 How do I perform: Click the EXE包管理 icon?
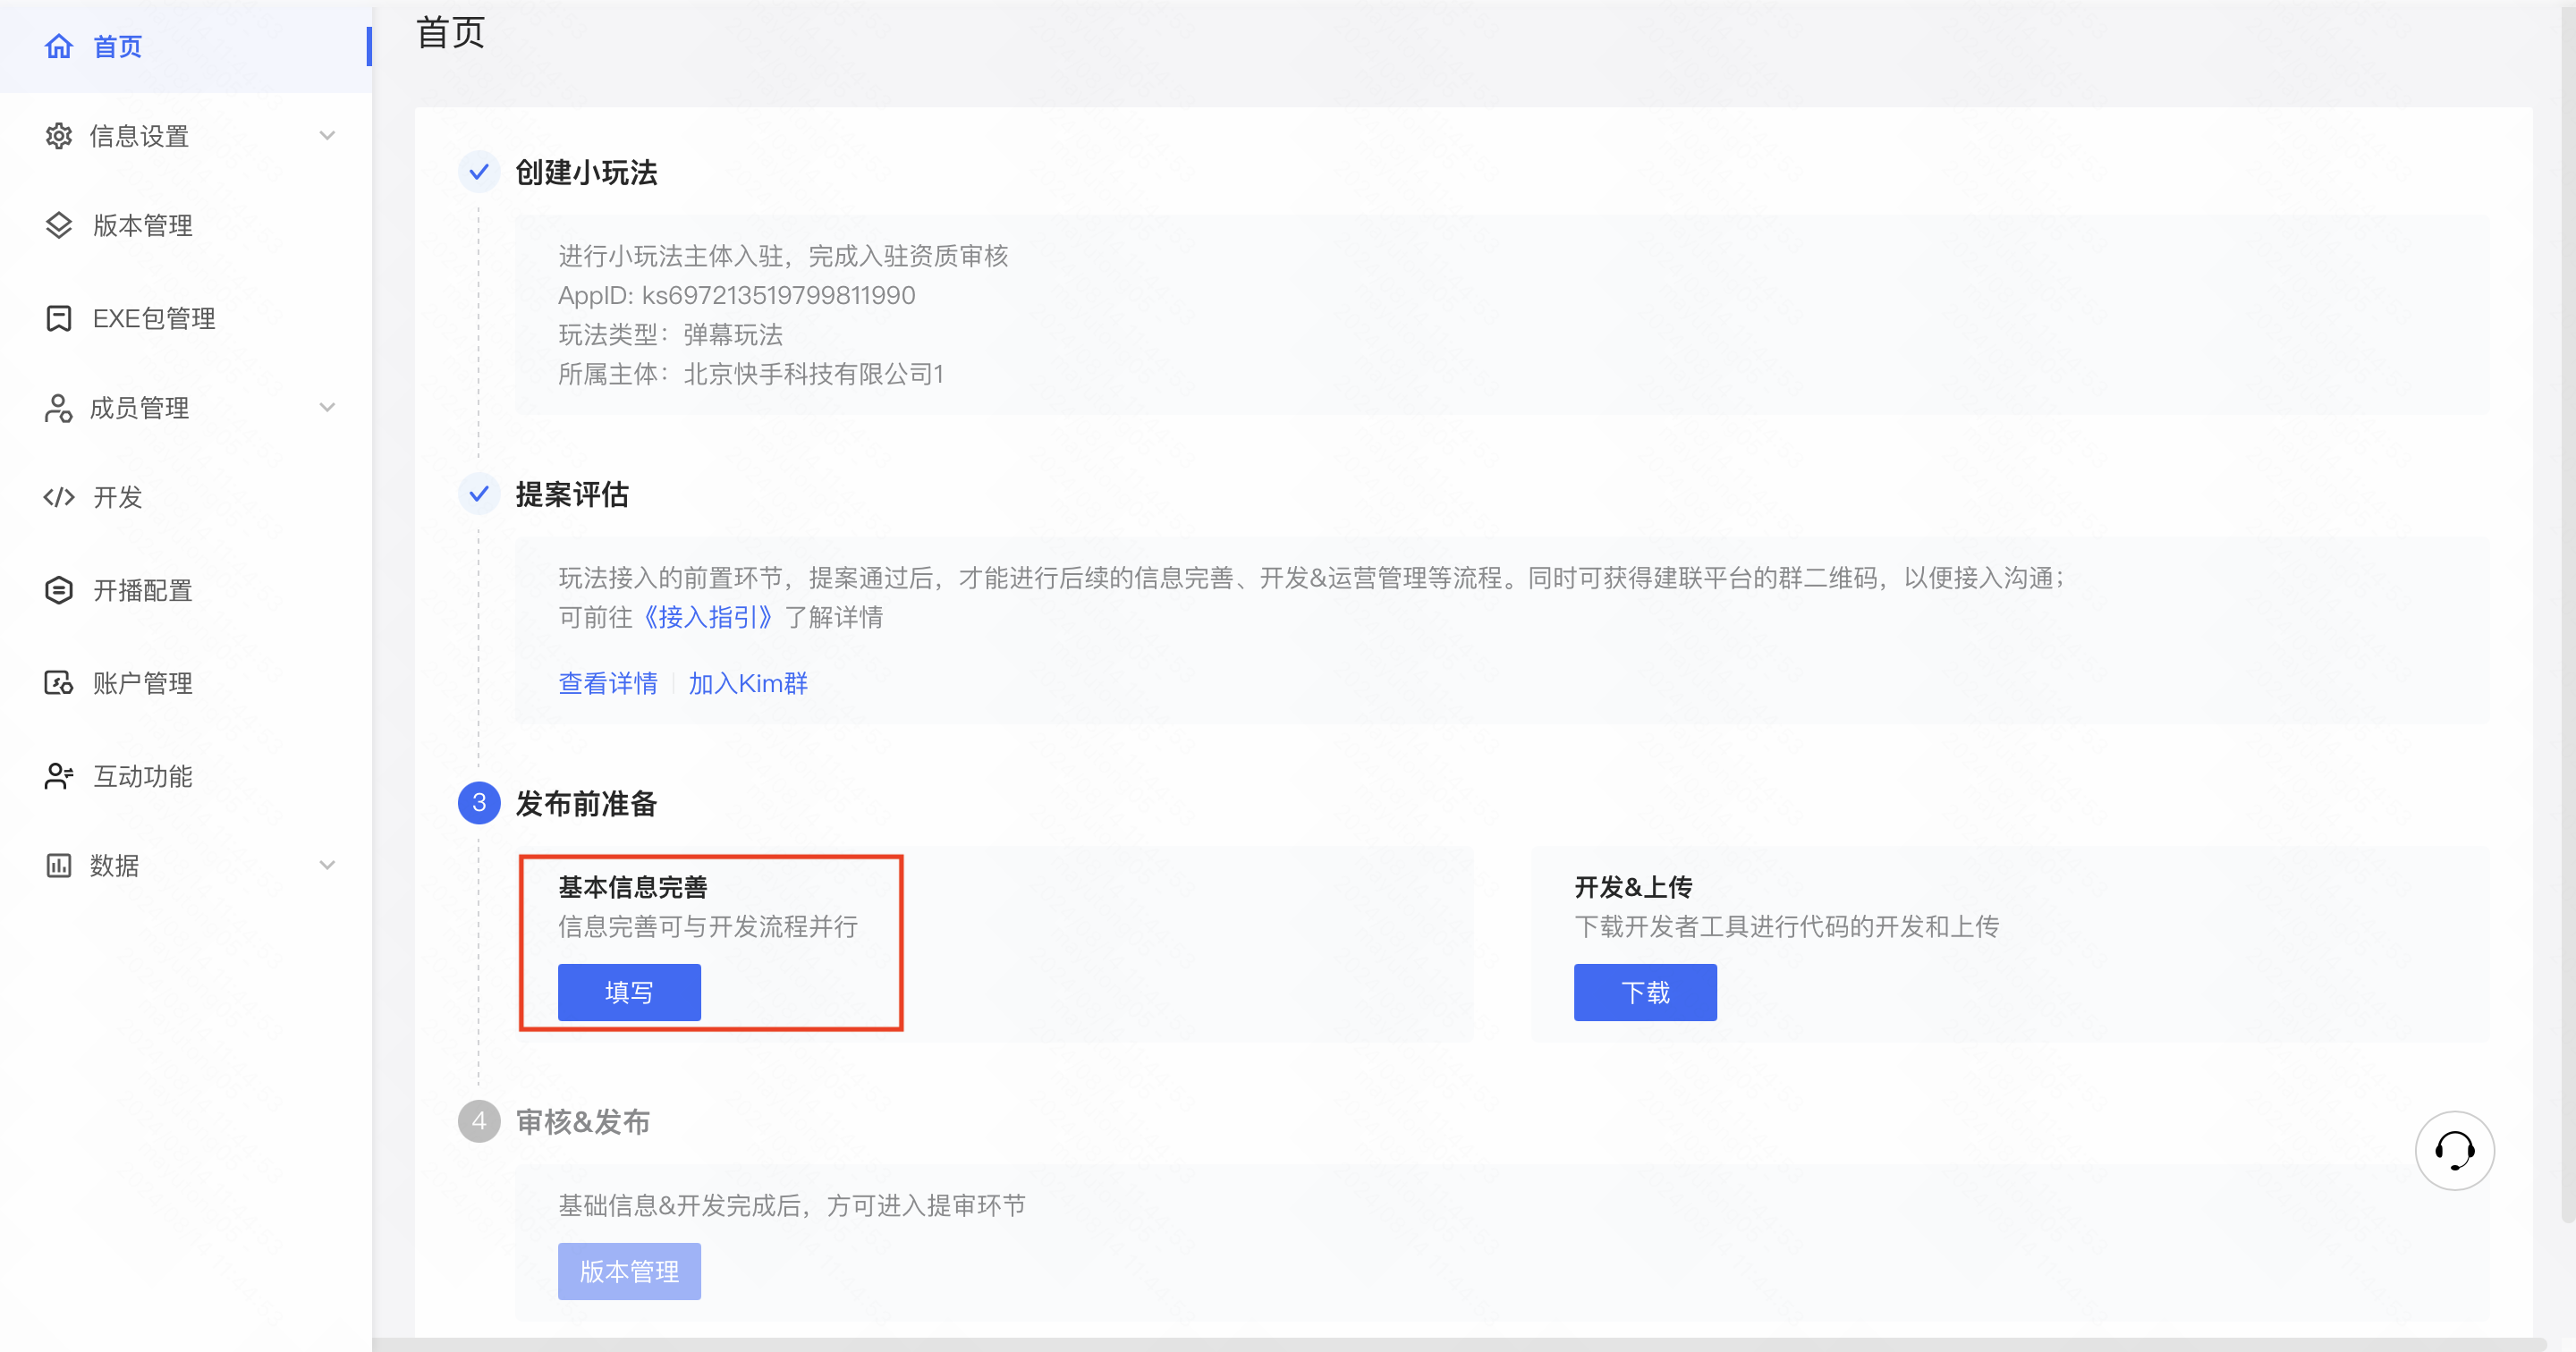[59, 318]
